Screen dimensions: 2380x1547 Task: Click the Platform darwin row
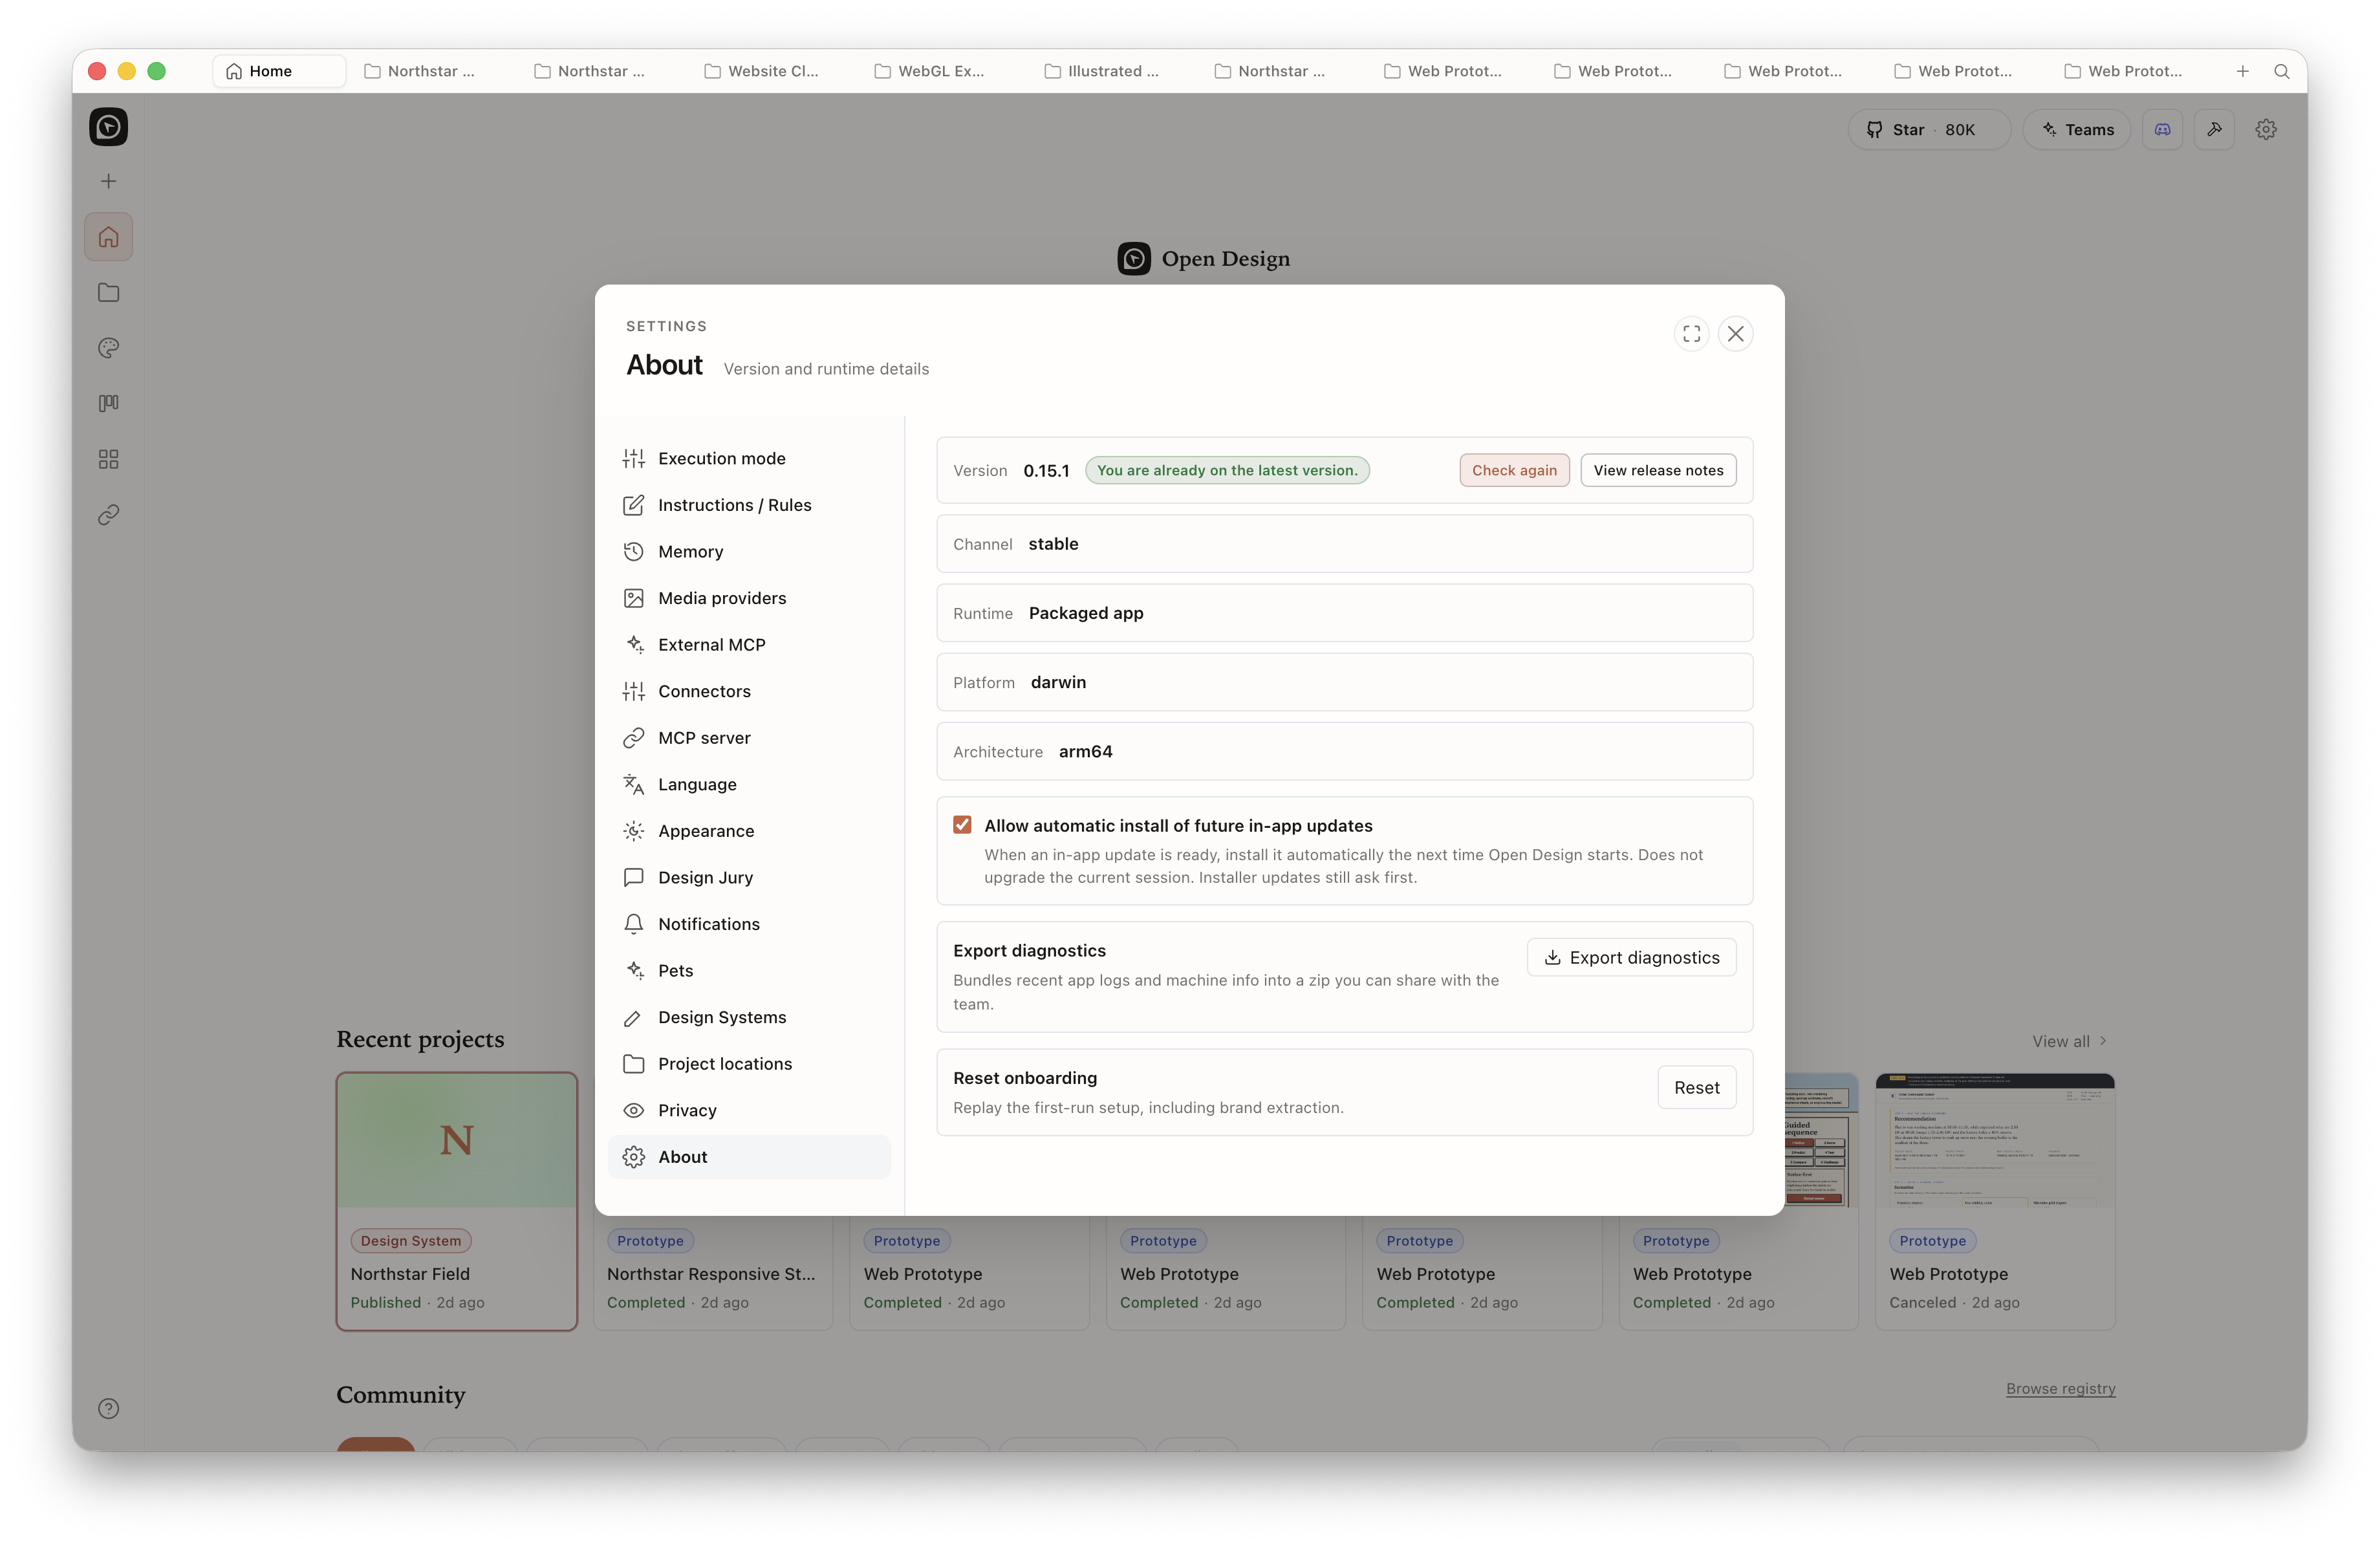pos(1344,682)
